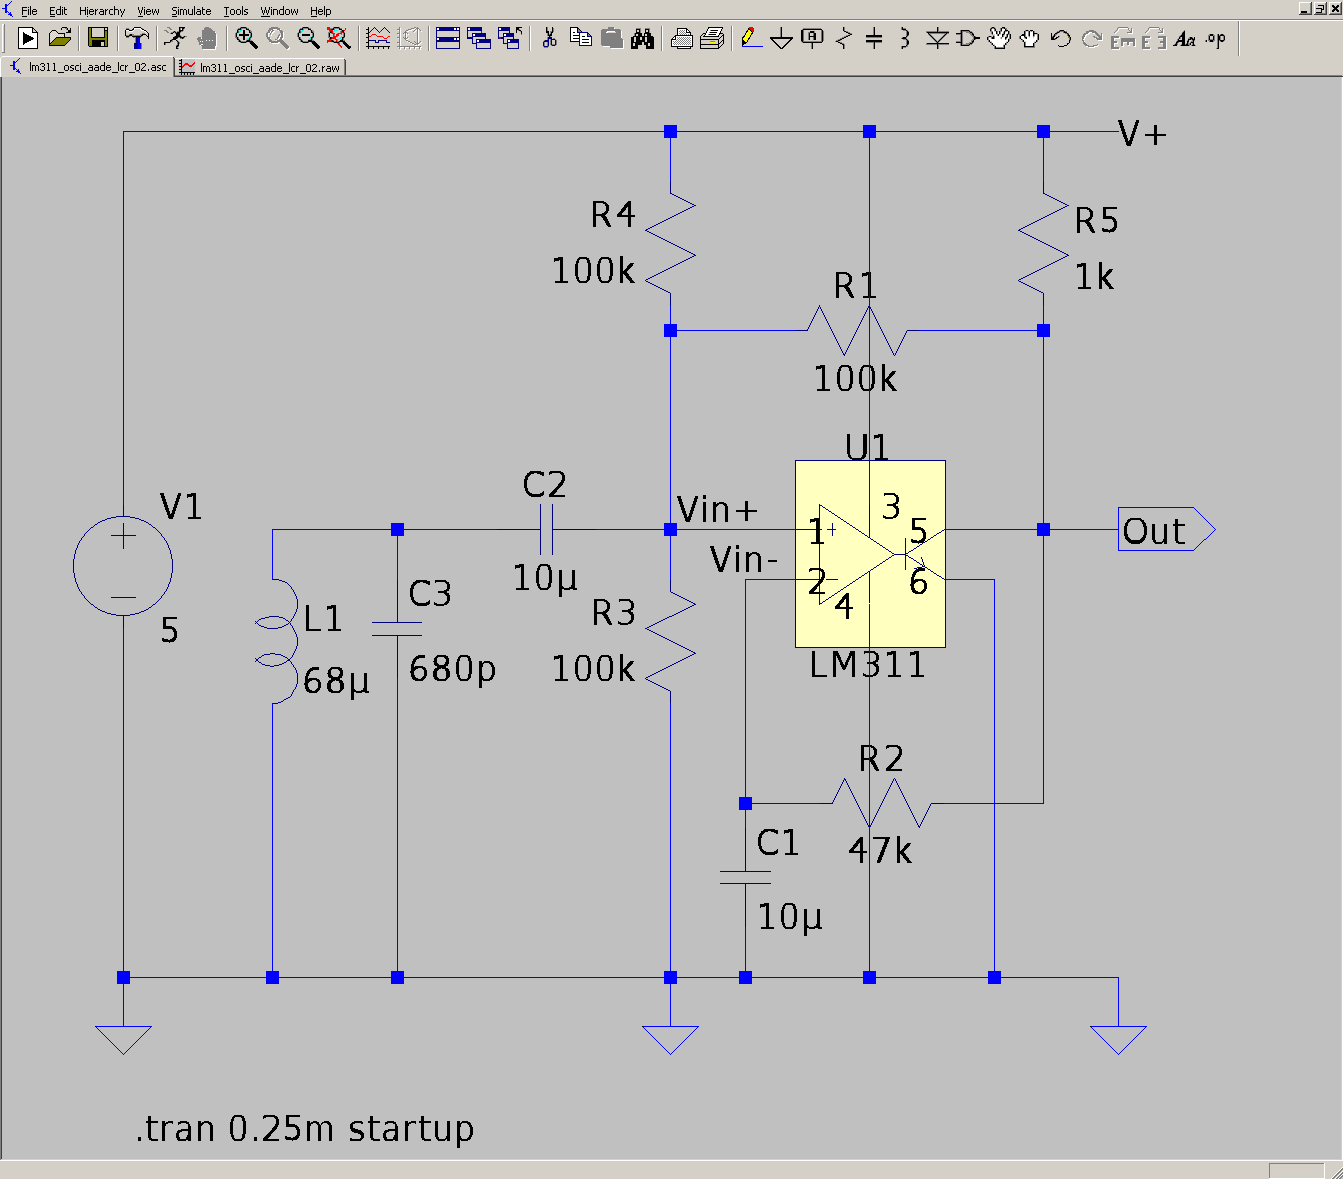Viewport: 1343px width, 1179px height.
Task: Click the 'Vin-' net label
Action: tap(744, 559)
